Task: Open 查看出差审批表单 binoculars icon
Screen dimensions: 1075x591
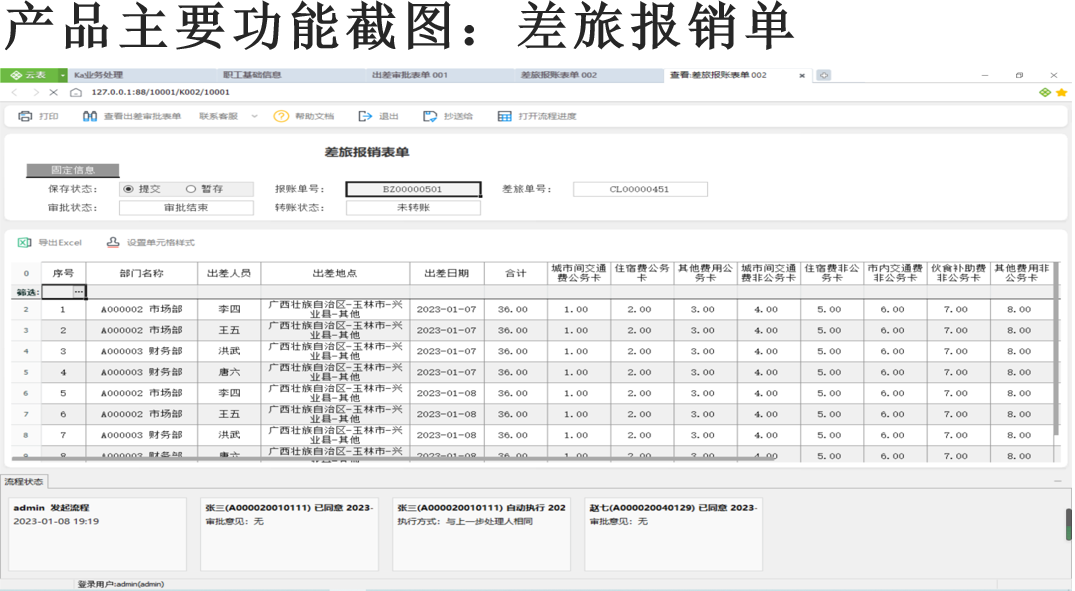Action: click(x=90, y=117)
